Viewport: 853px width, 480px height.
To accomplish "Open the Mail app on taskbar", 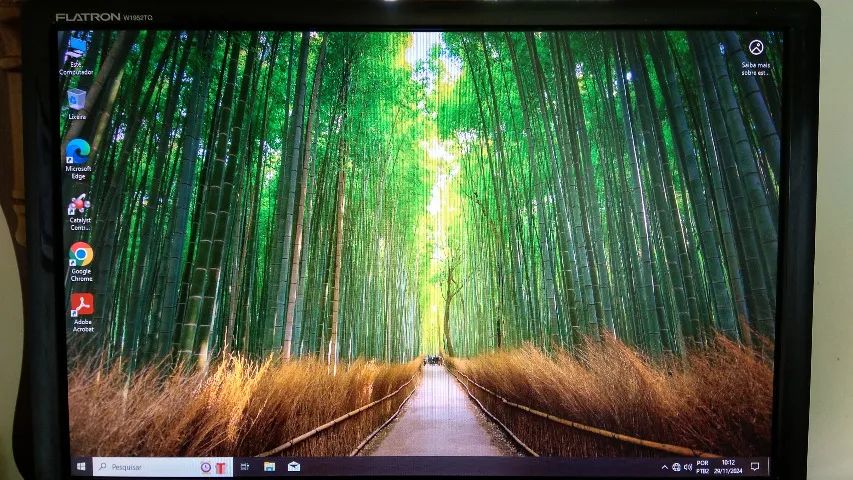I will click(294, 467).
